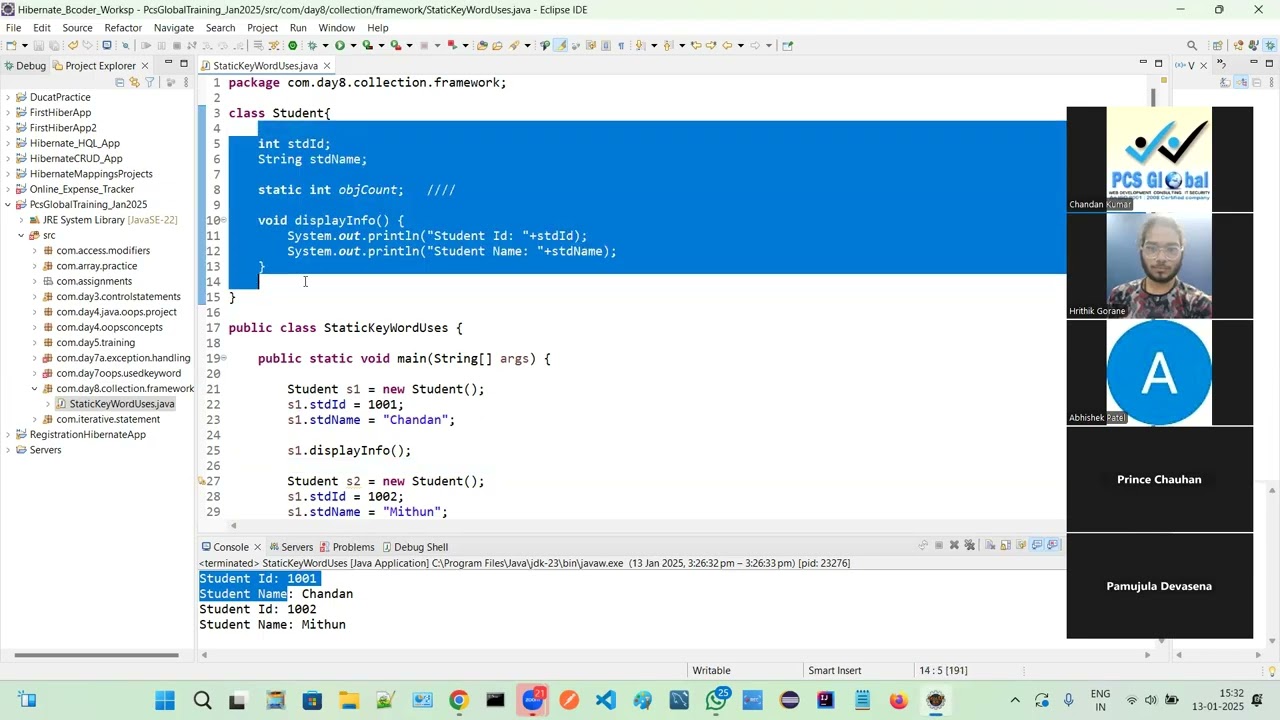
Task: Close the StaticKeyWordUses.java editor tab
Action: (326, 66)
